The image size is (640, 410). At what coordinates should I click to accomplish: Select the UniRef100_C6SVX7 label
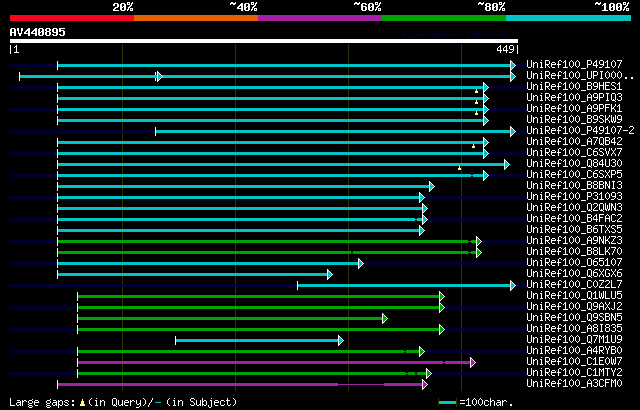pos(574,153)
